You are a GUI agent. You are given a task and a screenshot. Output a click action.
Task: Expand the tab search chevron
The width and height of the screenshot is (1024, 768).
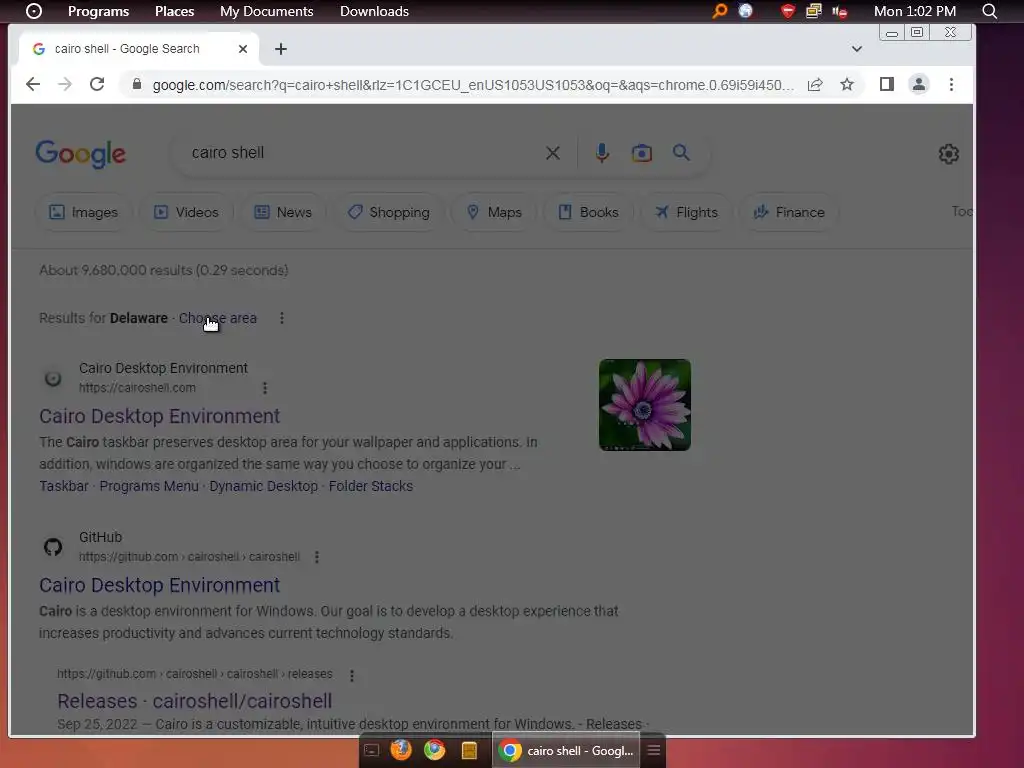(857, 49)
